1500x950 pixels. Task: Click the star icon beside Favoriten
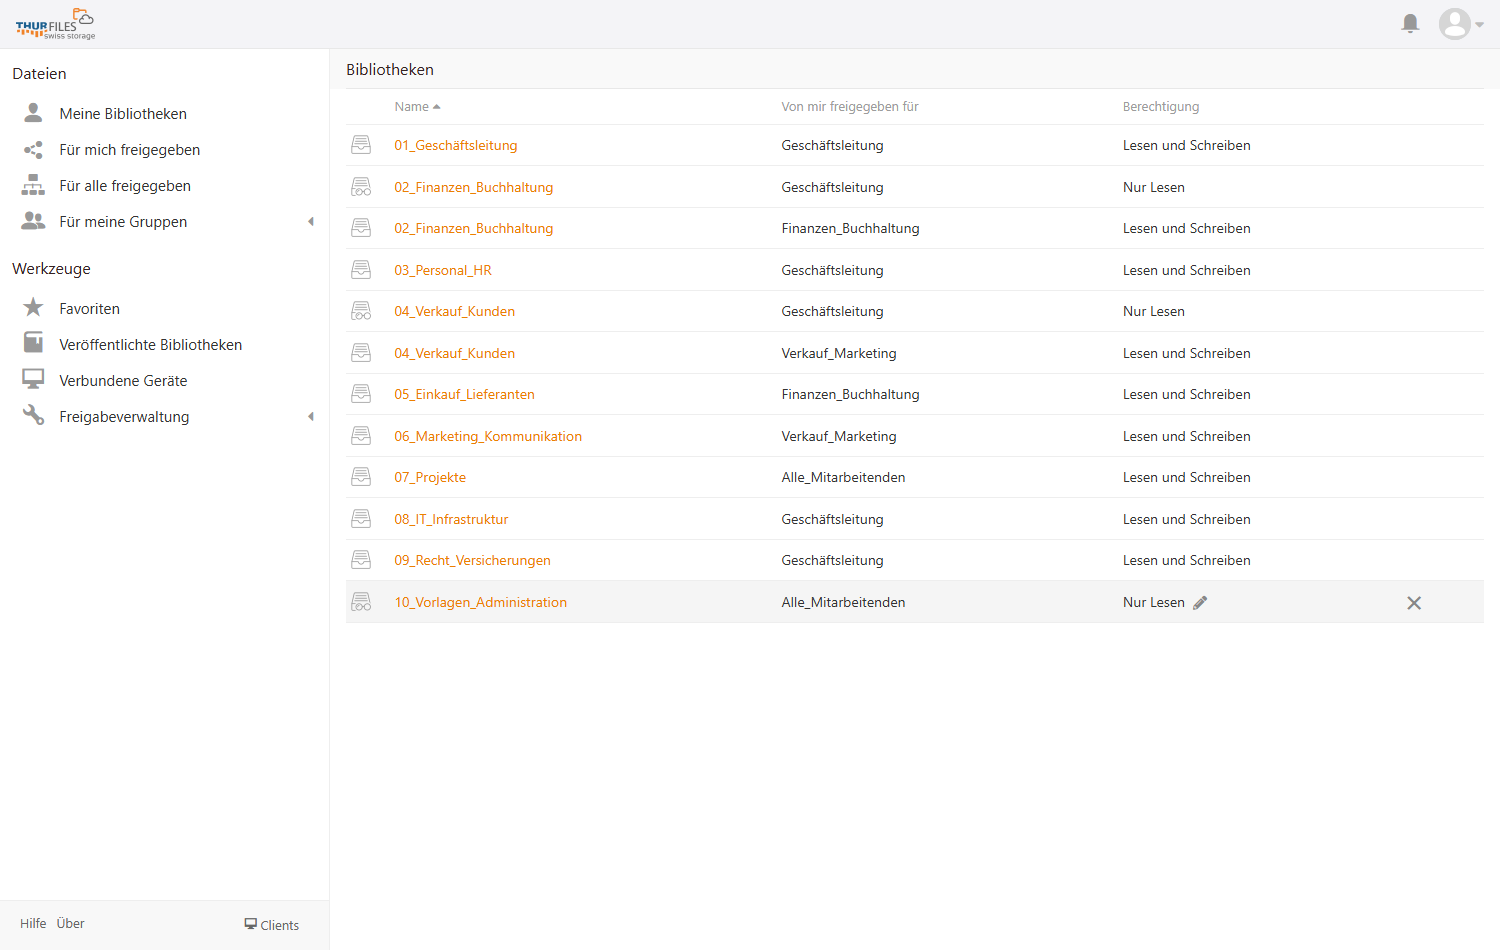click(33, 307)
